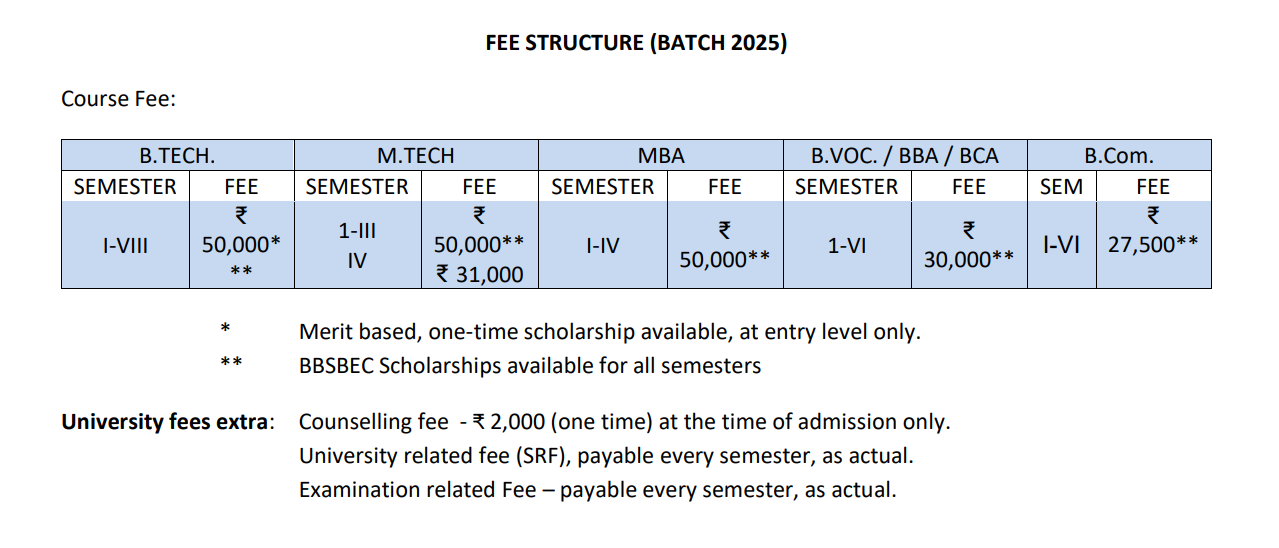
Task: Click the FEE STRUCTURE (BATCH 2025) title
Action: tap(636, 44)
